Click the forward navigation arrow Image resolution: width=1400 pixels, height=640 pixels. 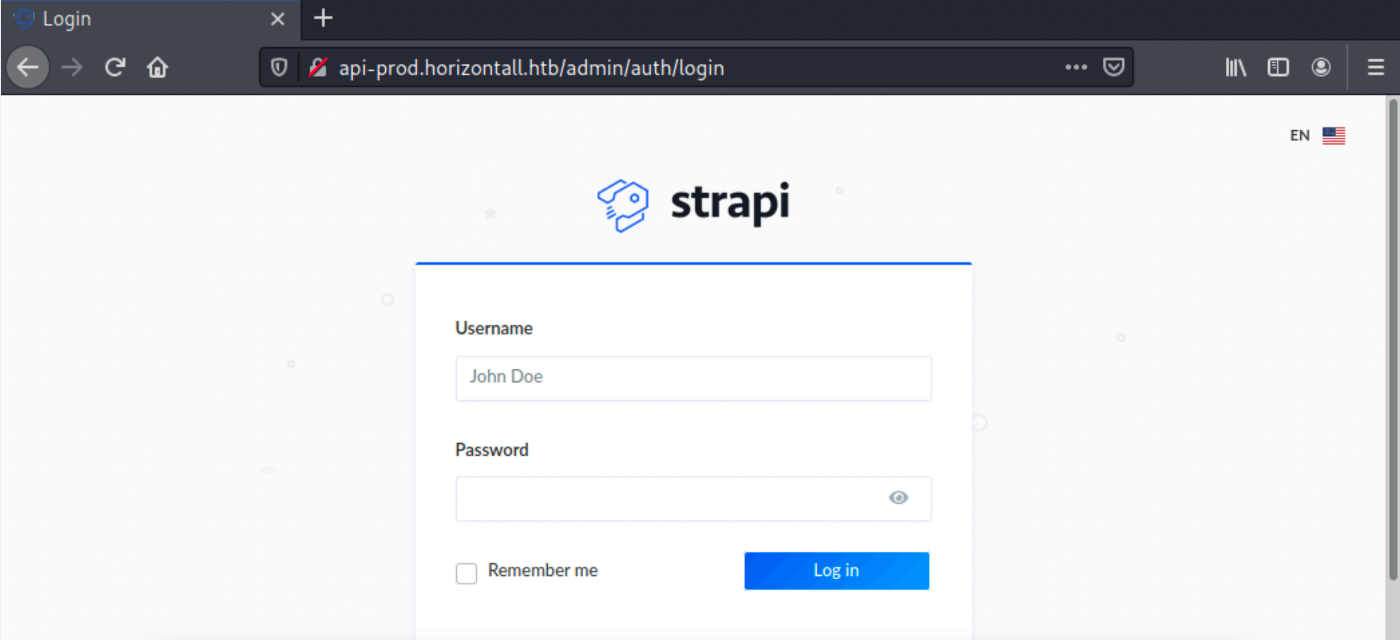[x=72, y=68]
